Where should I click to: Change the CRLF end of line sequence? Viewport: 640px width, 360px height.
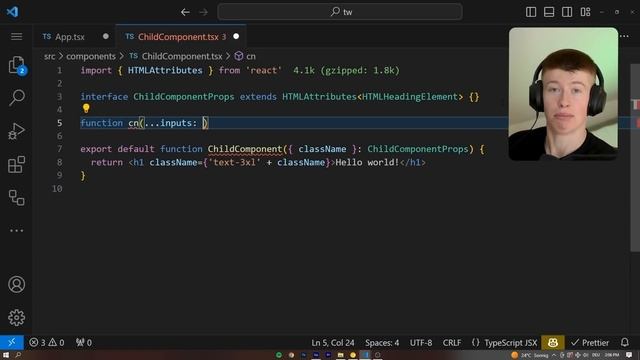(x=452, y=342)
